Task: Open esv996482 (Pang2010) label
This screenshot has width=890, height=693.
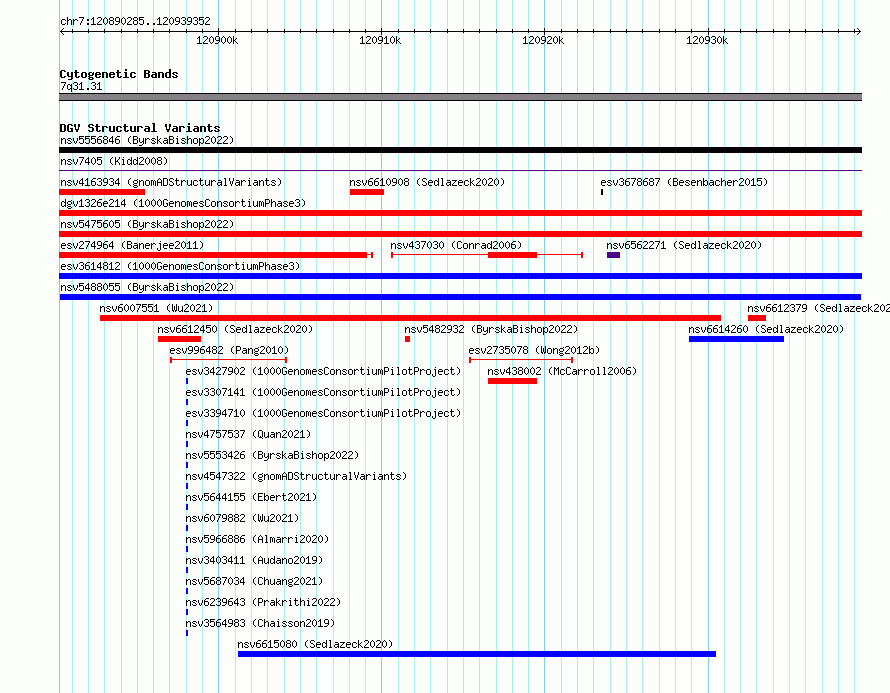Action: click(229, 350)
